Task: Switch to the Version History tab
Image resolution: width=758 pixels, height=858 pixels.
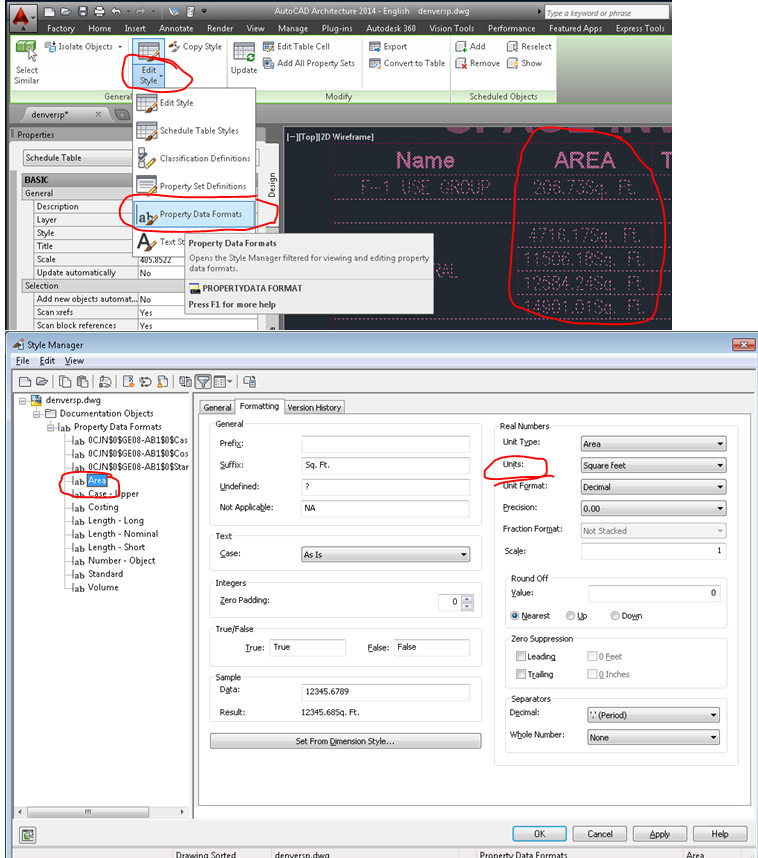Action: click(314, 407)
